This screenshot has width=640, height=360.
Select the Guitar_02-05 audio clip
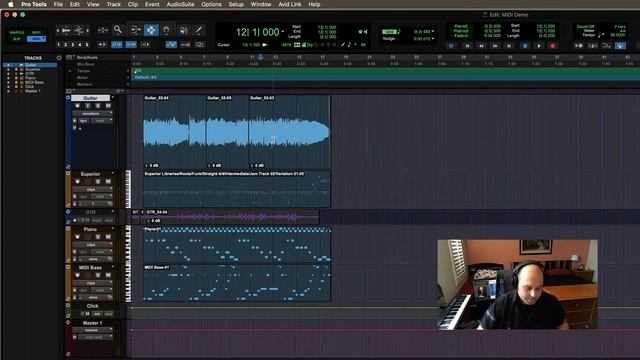(227, 132)
